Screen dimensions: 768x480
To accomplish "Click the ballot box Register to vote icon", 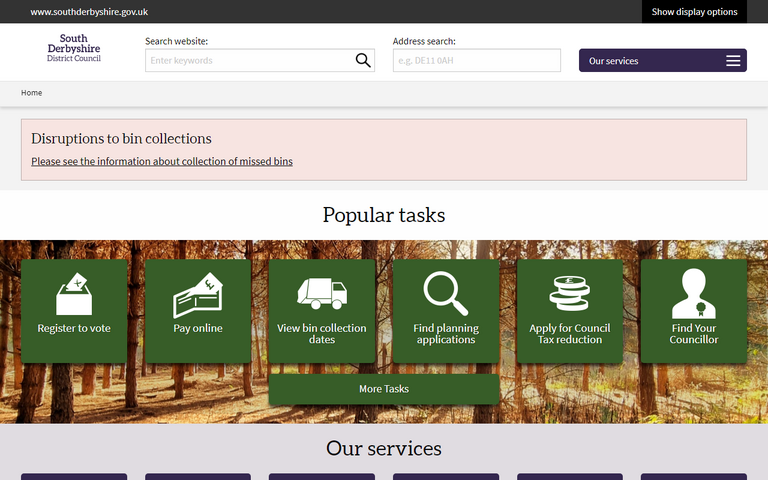I will tap(74, 293).
